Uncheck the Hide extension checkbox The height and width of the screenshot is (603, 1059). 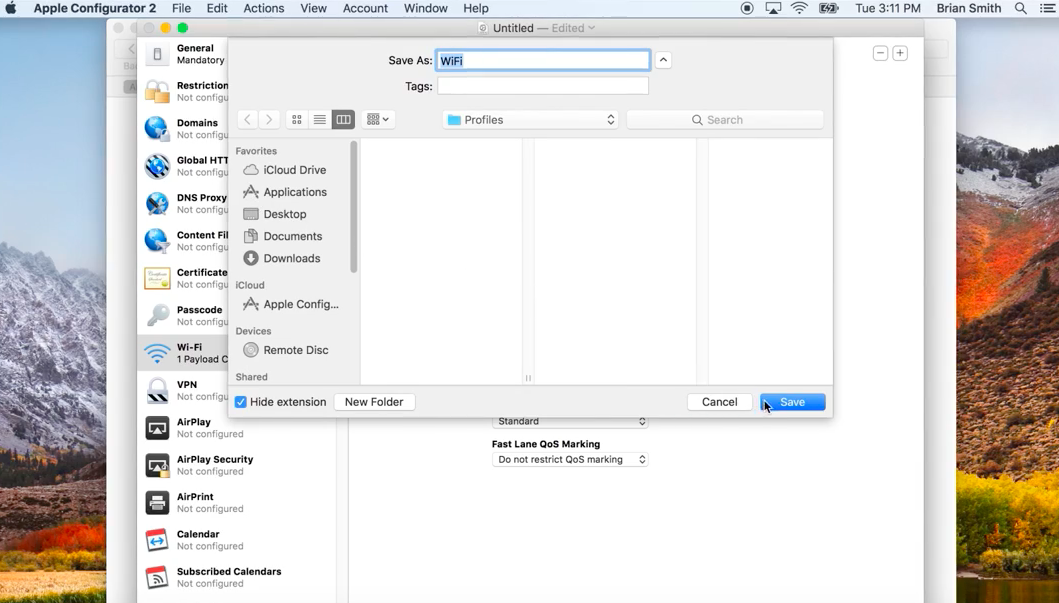click(240, 402)
